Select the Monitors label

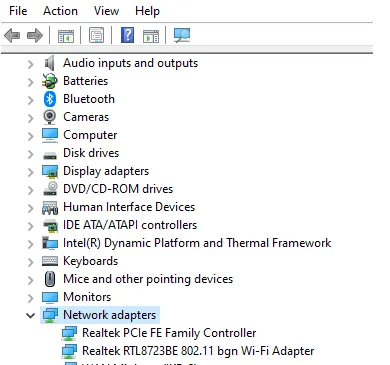coord(87,297)
